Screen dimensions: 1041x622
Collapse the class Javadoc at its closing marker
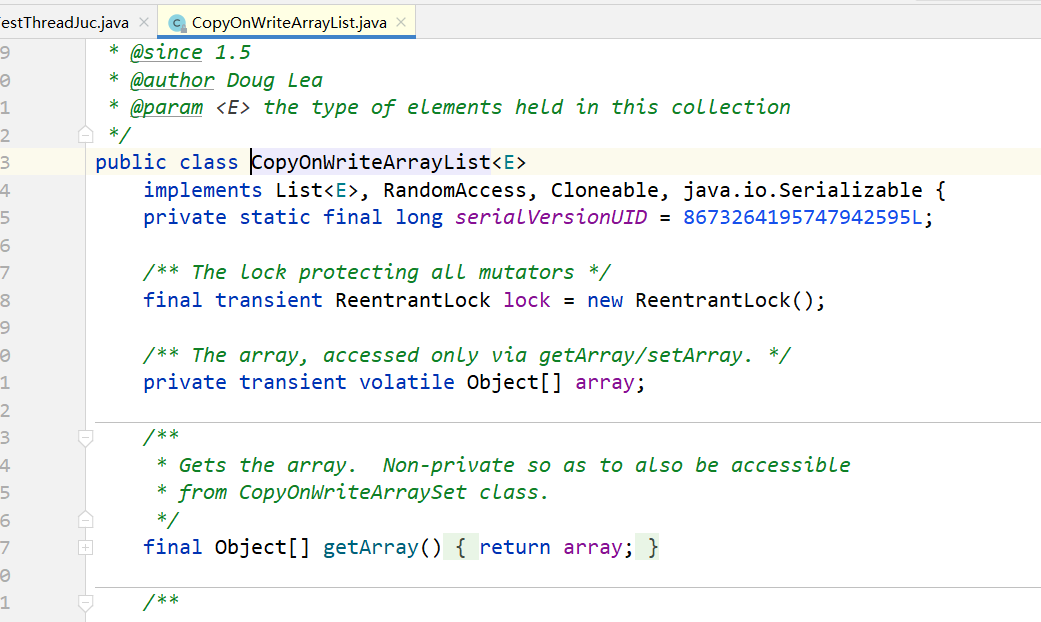[x=85, y=134]
